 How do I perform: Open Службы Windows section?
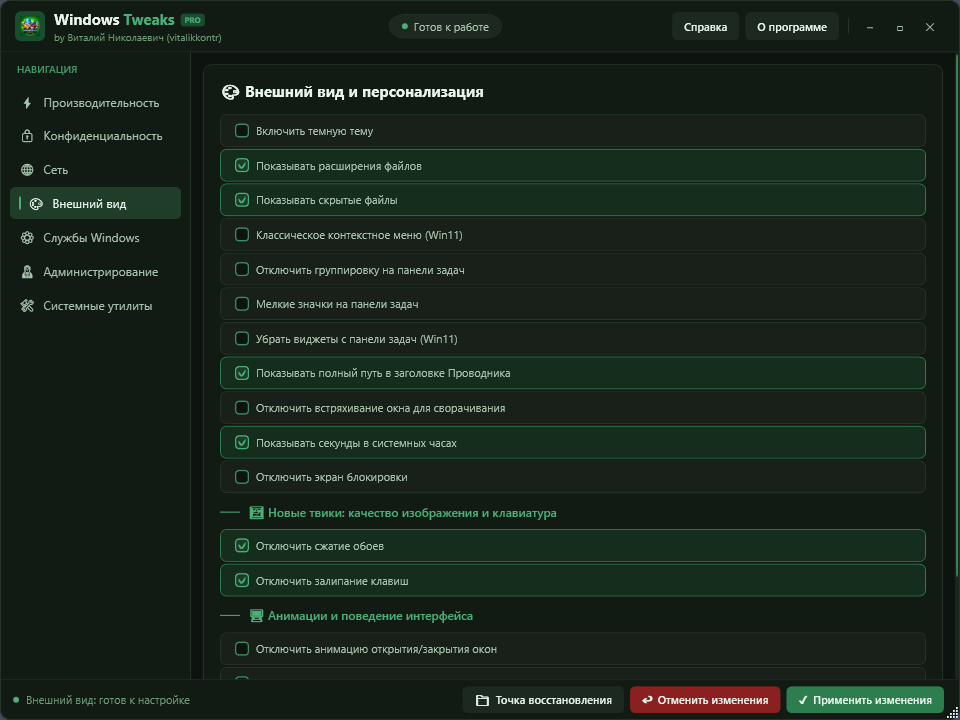click(96, 238)
